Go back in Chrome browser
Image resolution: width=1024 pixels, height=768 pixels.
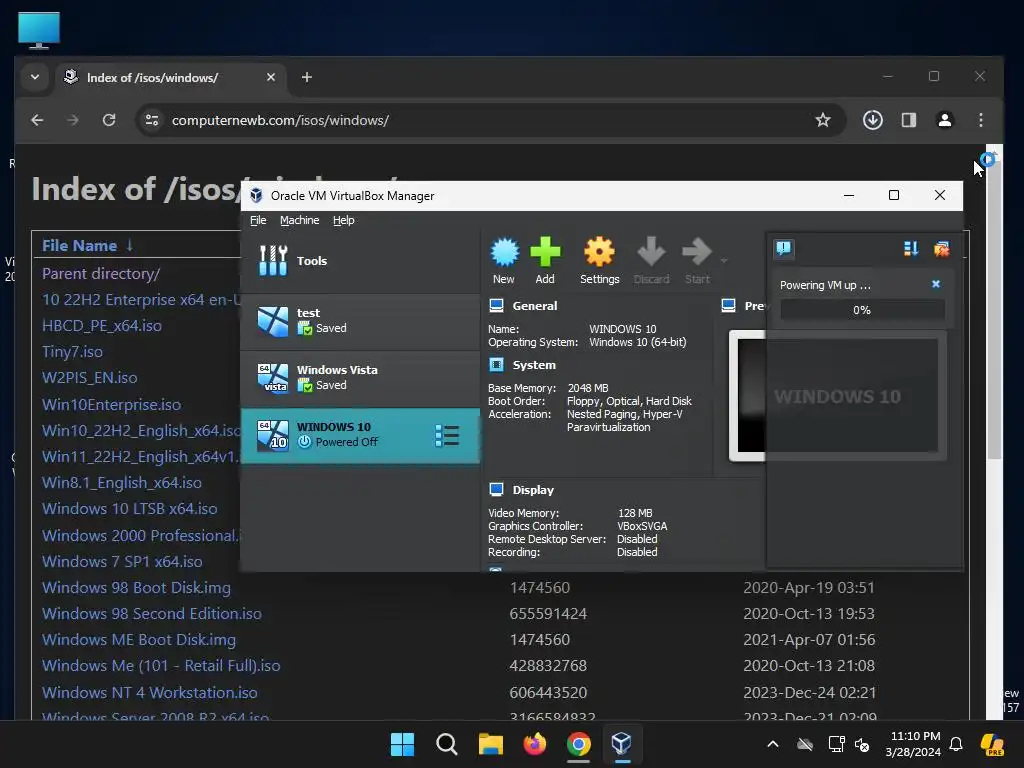[x=37, y=120]
